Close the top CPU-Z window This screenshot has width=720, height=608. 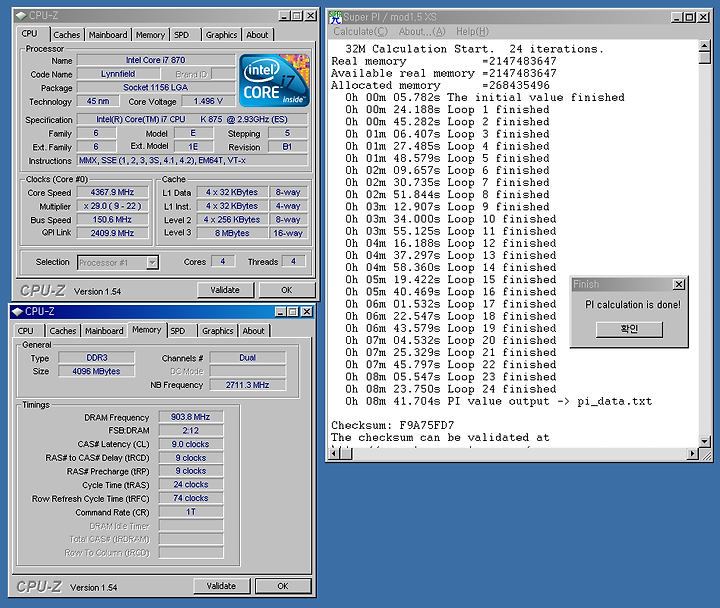coord(311,16)
